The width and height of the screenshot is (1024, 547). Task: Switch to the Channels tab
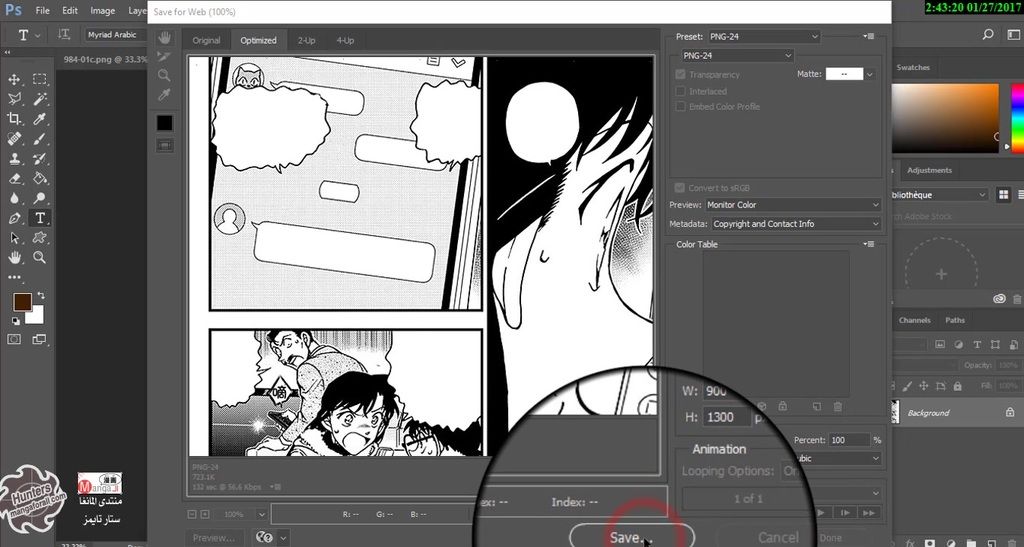[914, 320]
